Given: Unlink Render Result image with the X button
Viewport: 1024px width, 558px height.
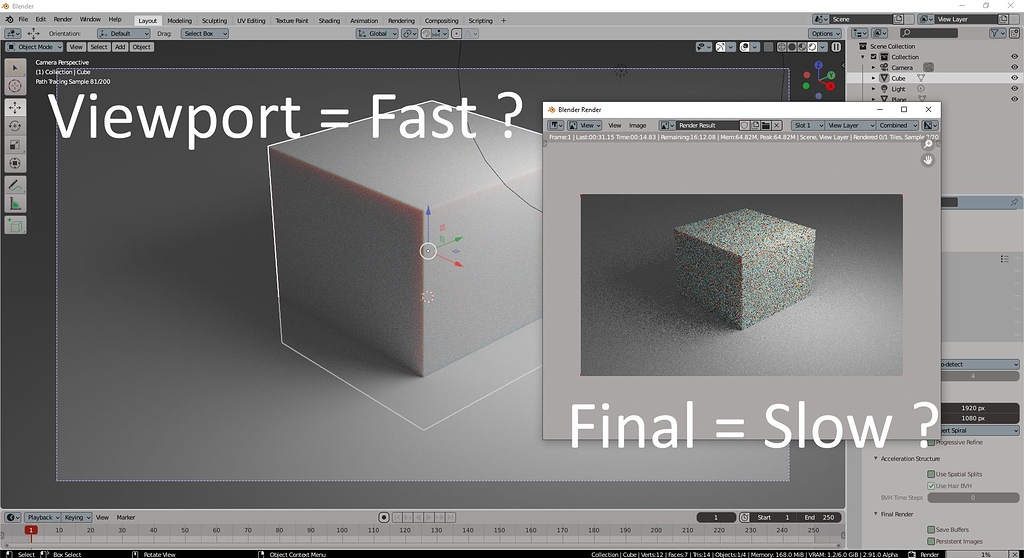Looking at the screenshot, I should pyautogui.click(x=776, y=125).
